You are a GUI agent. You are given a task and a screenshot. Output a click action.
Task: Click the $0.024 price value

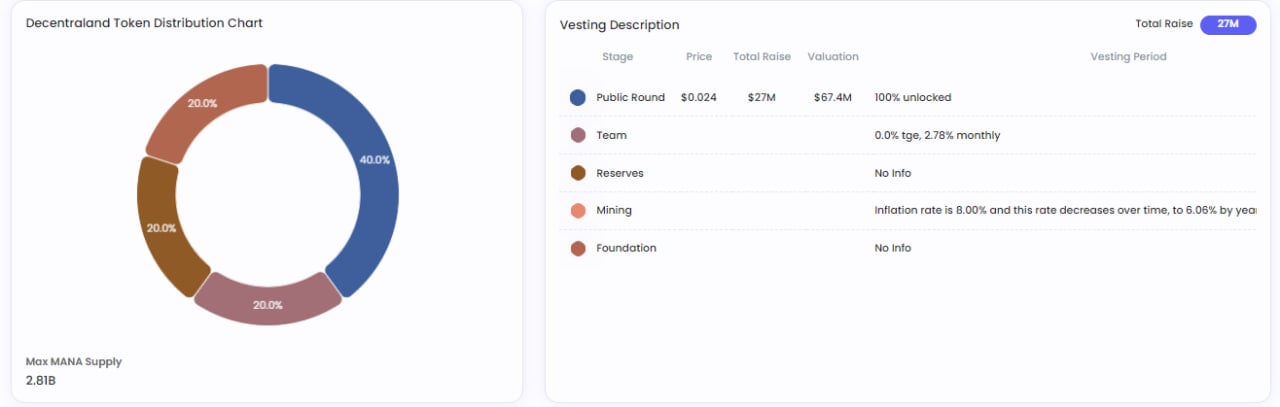[x=698, y=98]
